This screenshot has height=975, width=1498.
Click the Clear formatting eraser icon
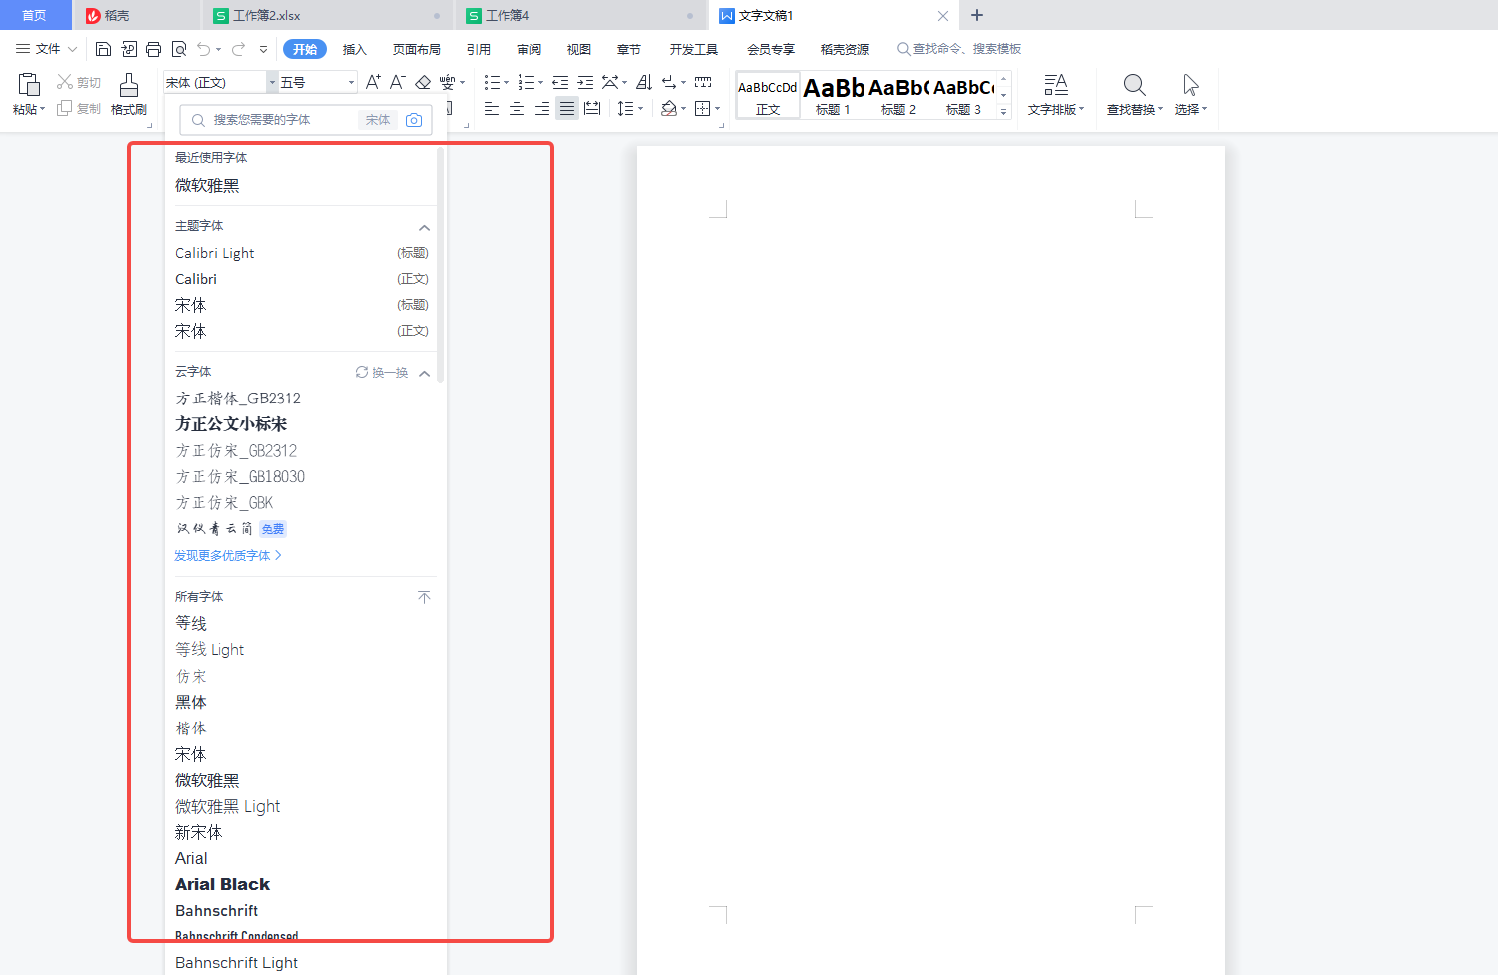423,82
